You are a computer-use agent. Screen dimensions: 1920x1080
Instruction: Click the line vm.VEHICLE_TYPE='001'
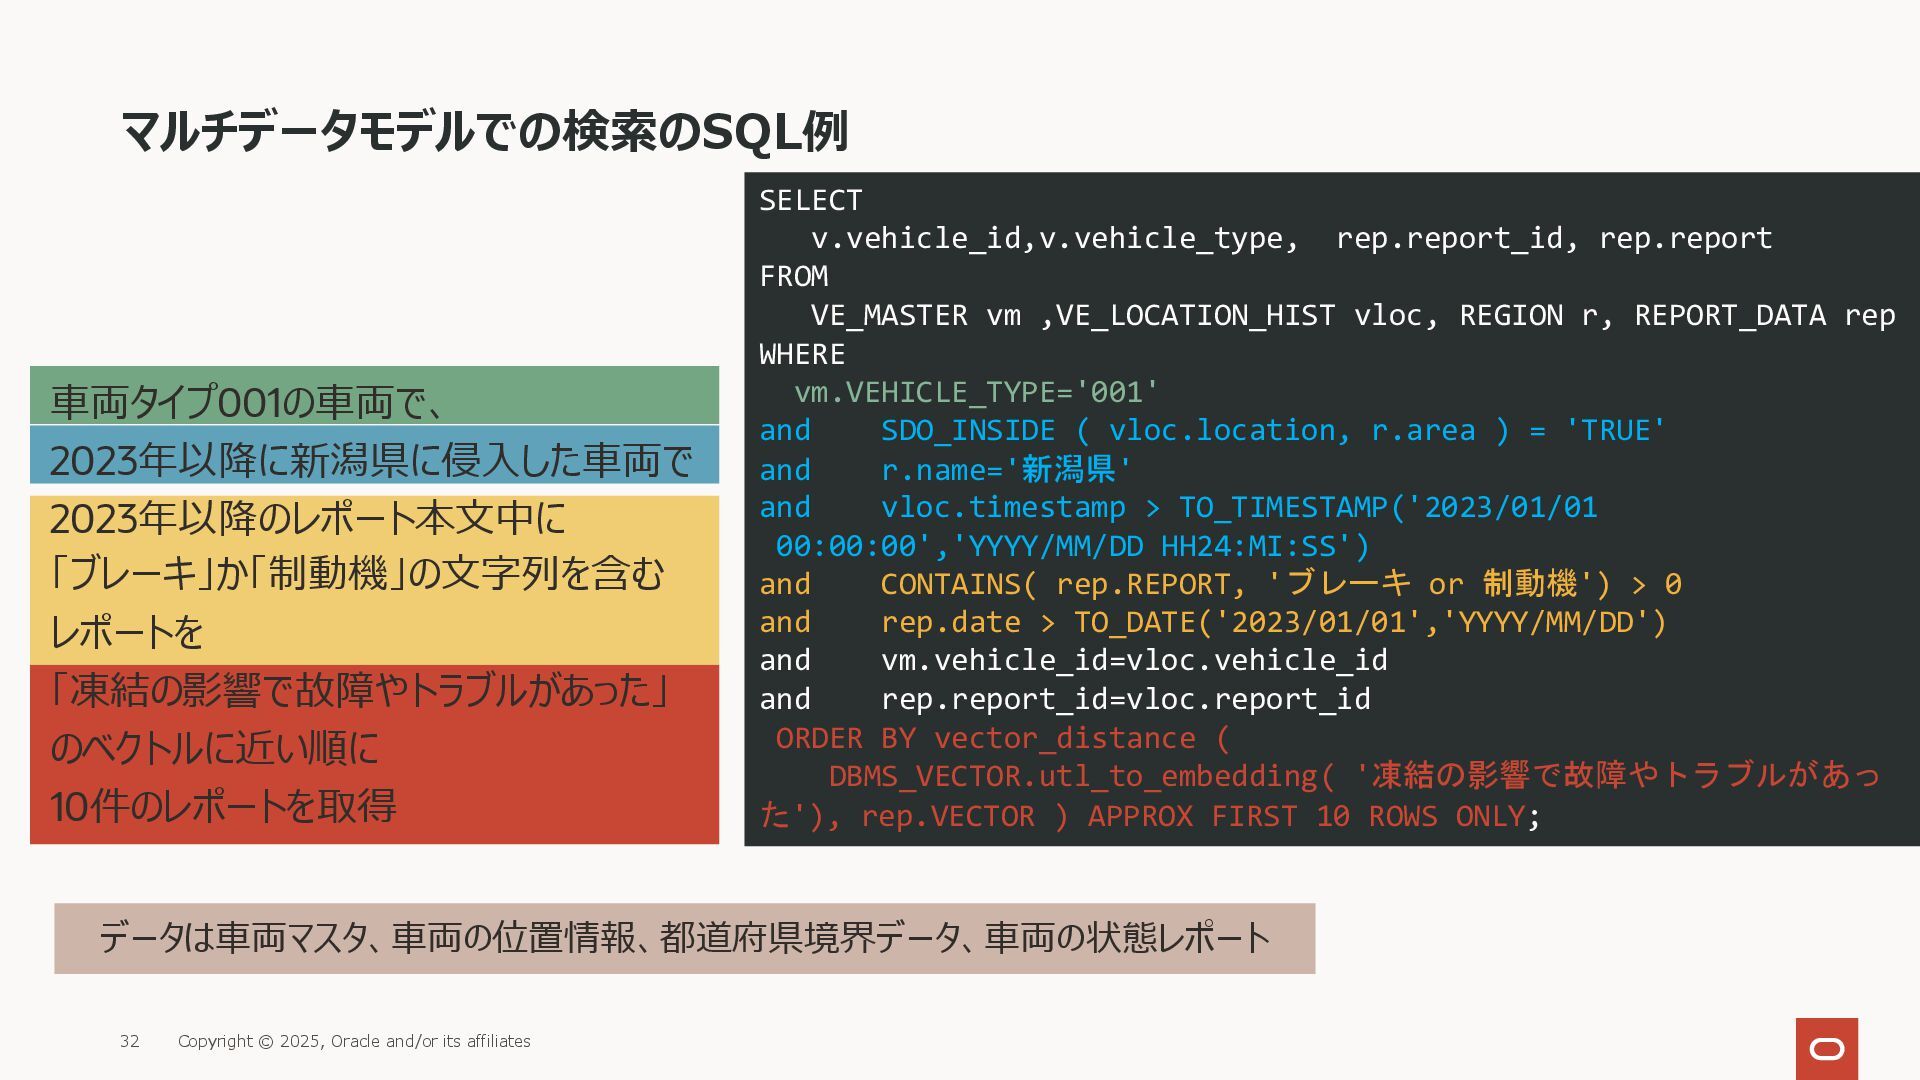click(x=976, y=392)
